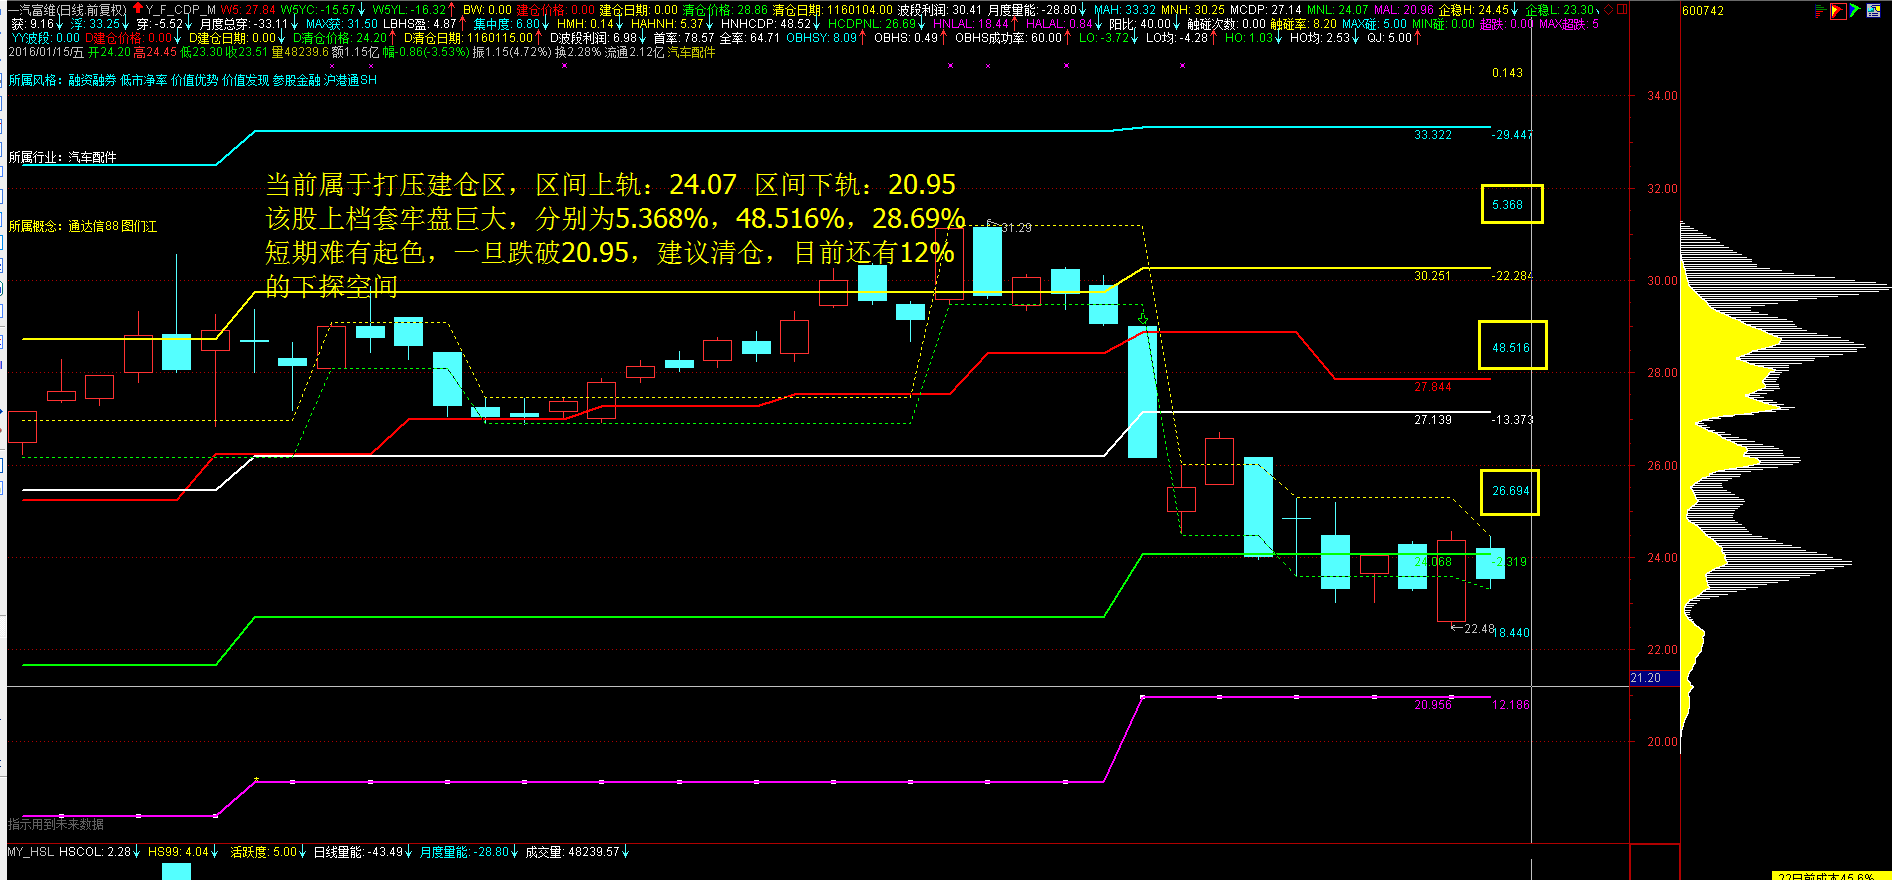Click the 日线量能: -43.49 value
The image size is (1892, 880).
tap(358, 852)
